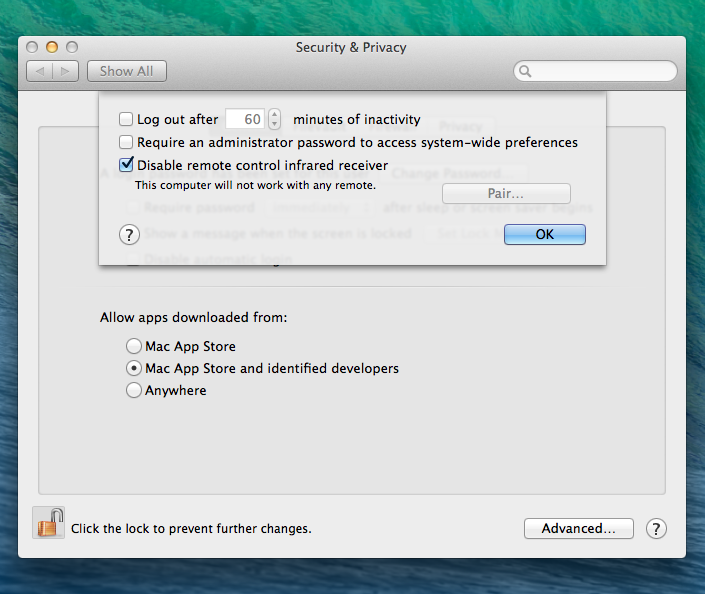This screenshot has width=705, height=594.
Task: Increase the logout minutes with stepper up arrow
Action: click(x=274, y=114)
